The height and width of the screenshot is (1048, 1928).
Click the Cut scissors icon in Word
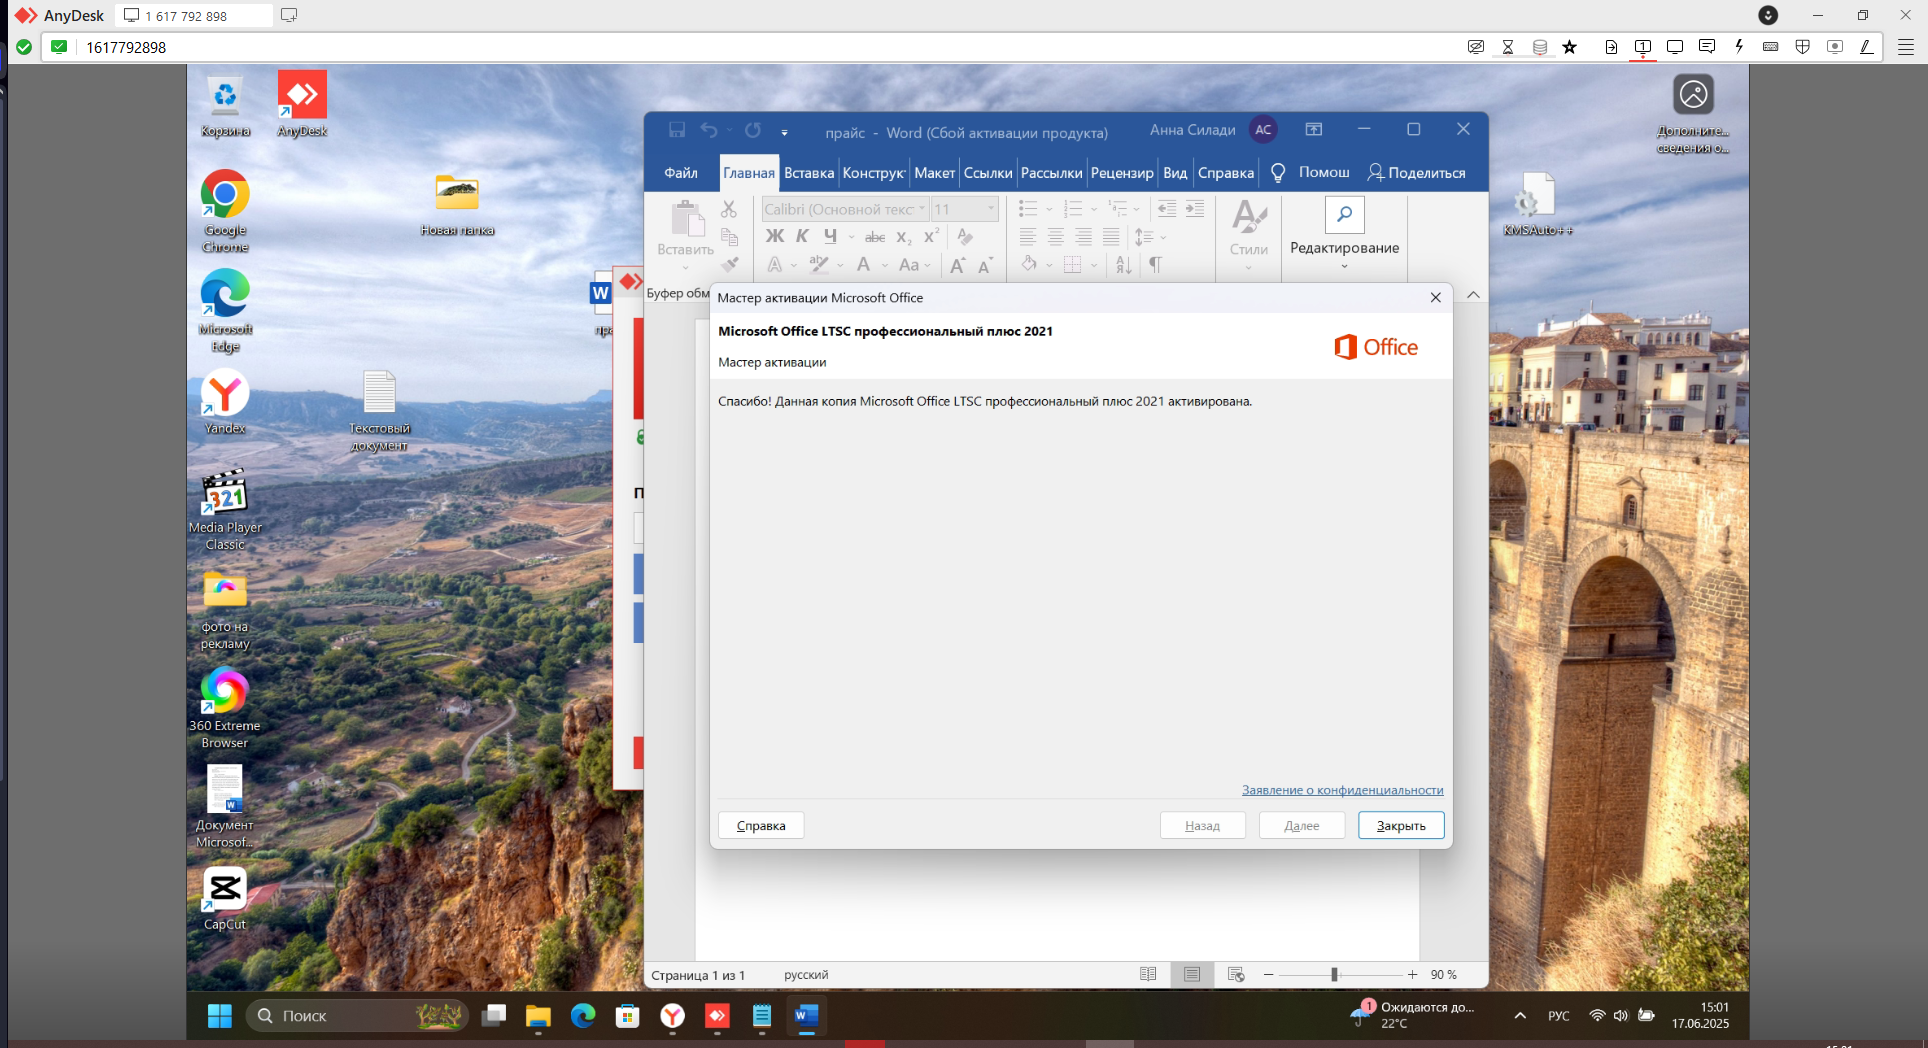(x=729, y=209)
